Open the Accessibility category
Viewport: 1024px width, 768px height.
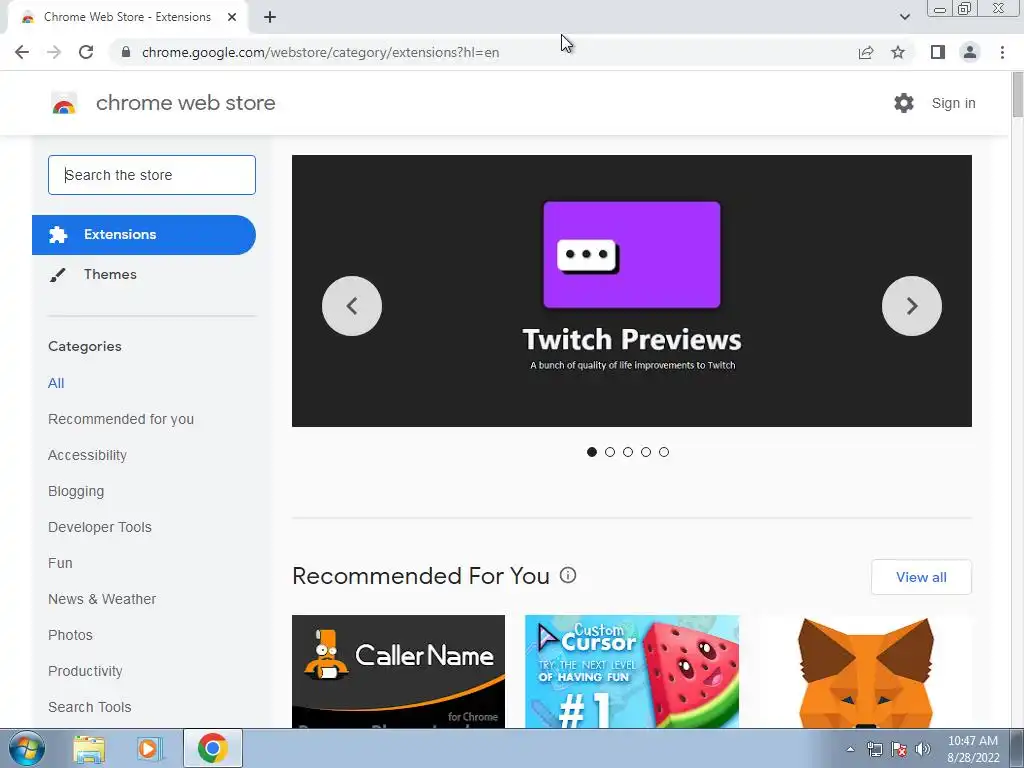pyautogui.click(x=88, y=455)
